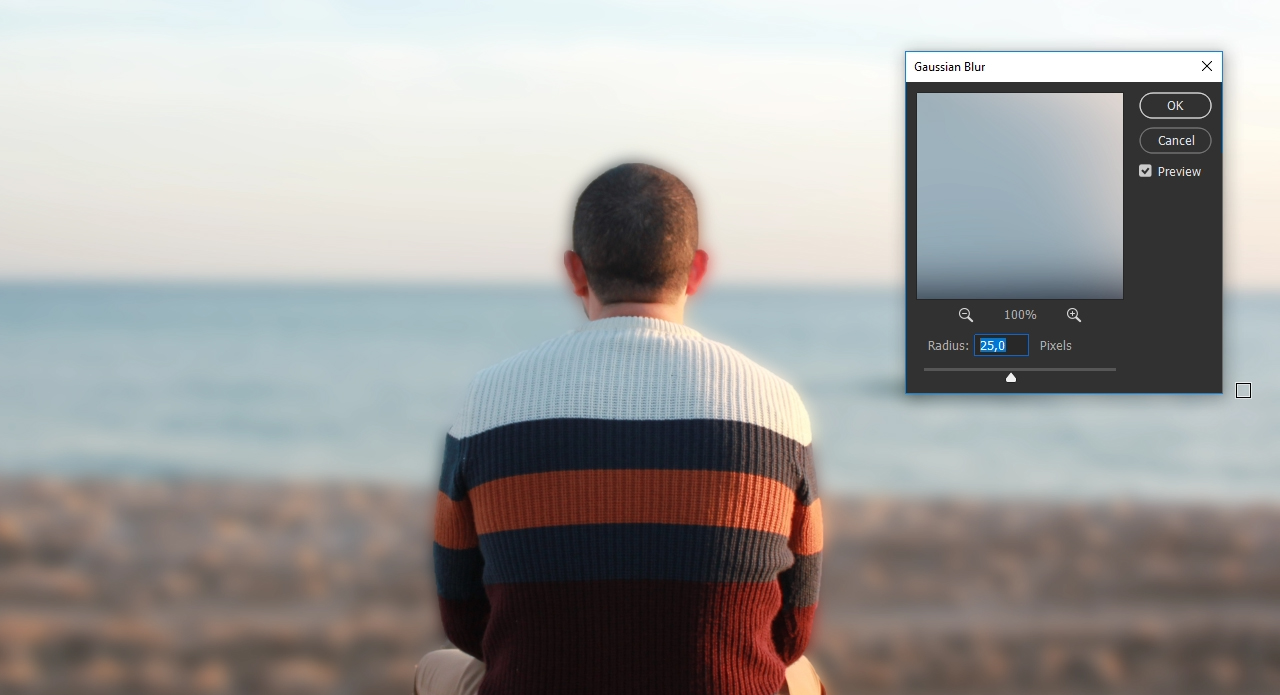Click inside the Radius input field
This screenshot has width=1280, height=695.
tap(1001, 346)
